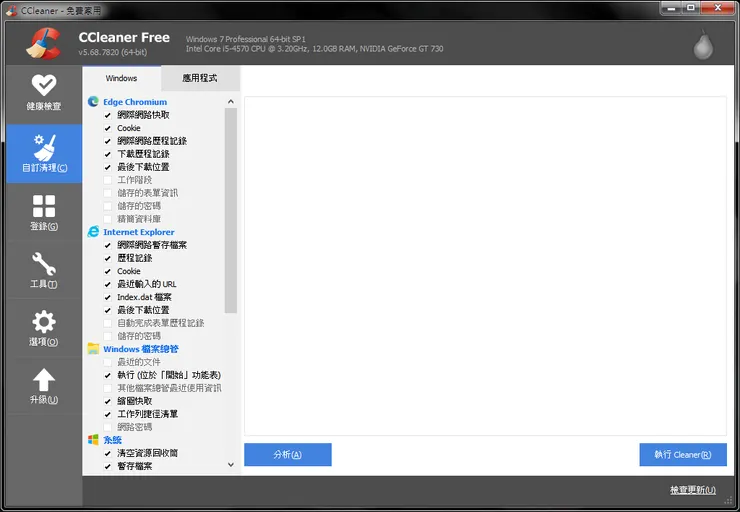Enable 自動完成表單歷程記錄 checkbox
740x512 pixels.
click(x=108, y=323)
